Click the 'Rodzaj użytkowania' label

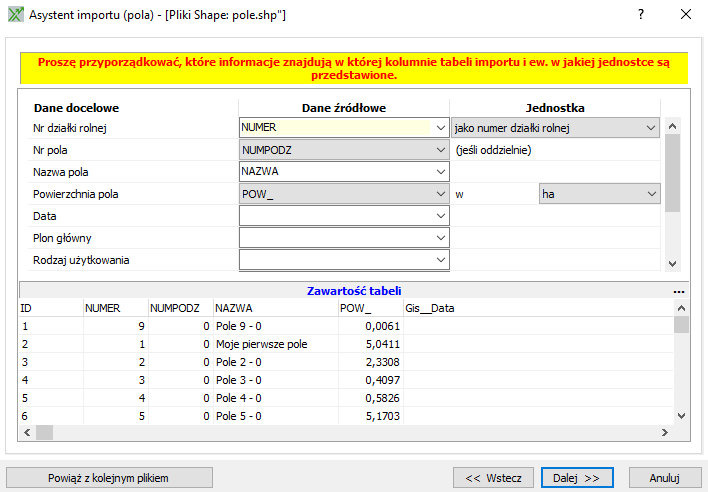81,260
